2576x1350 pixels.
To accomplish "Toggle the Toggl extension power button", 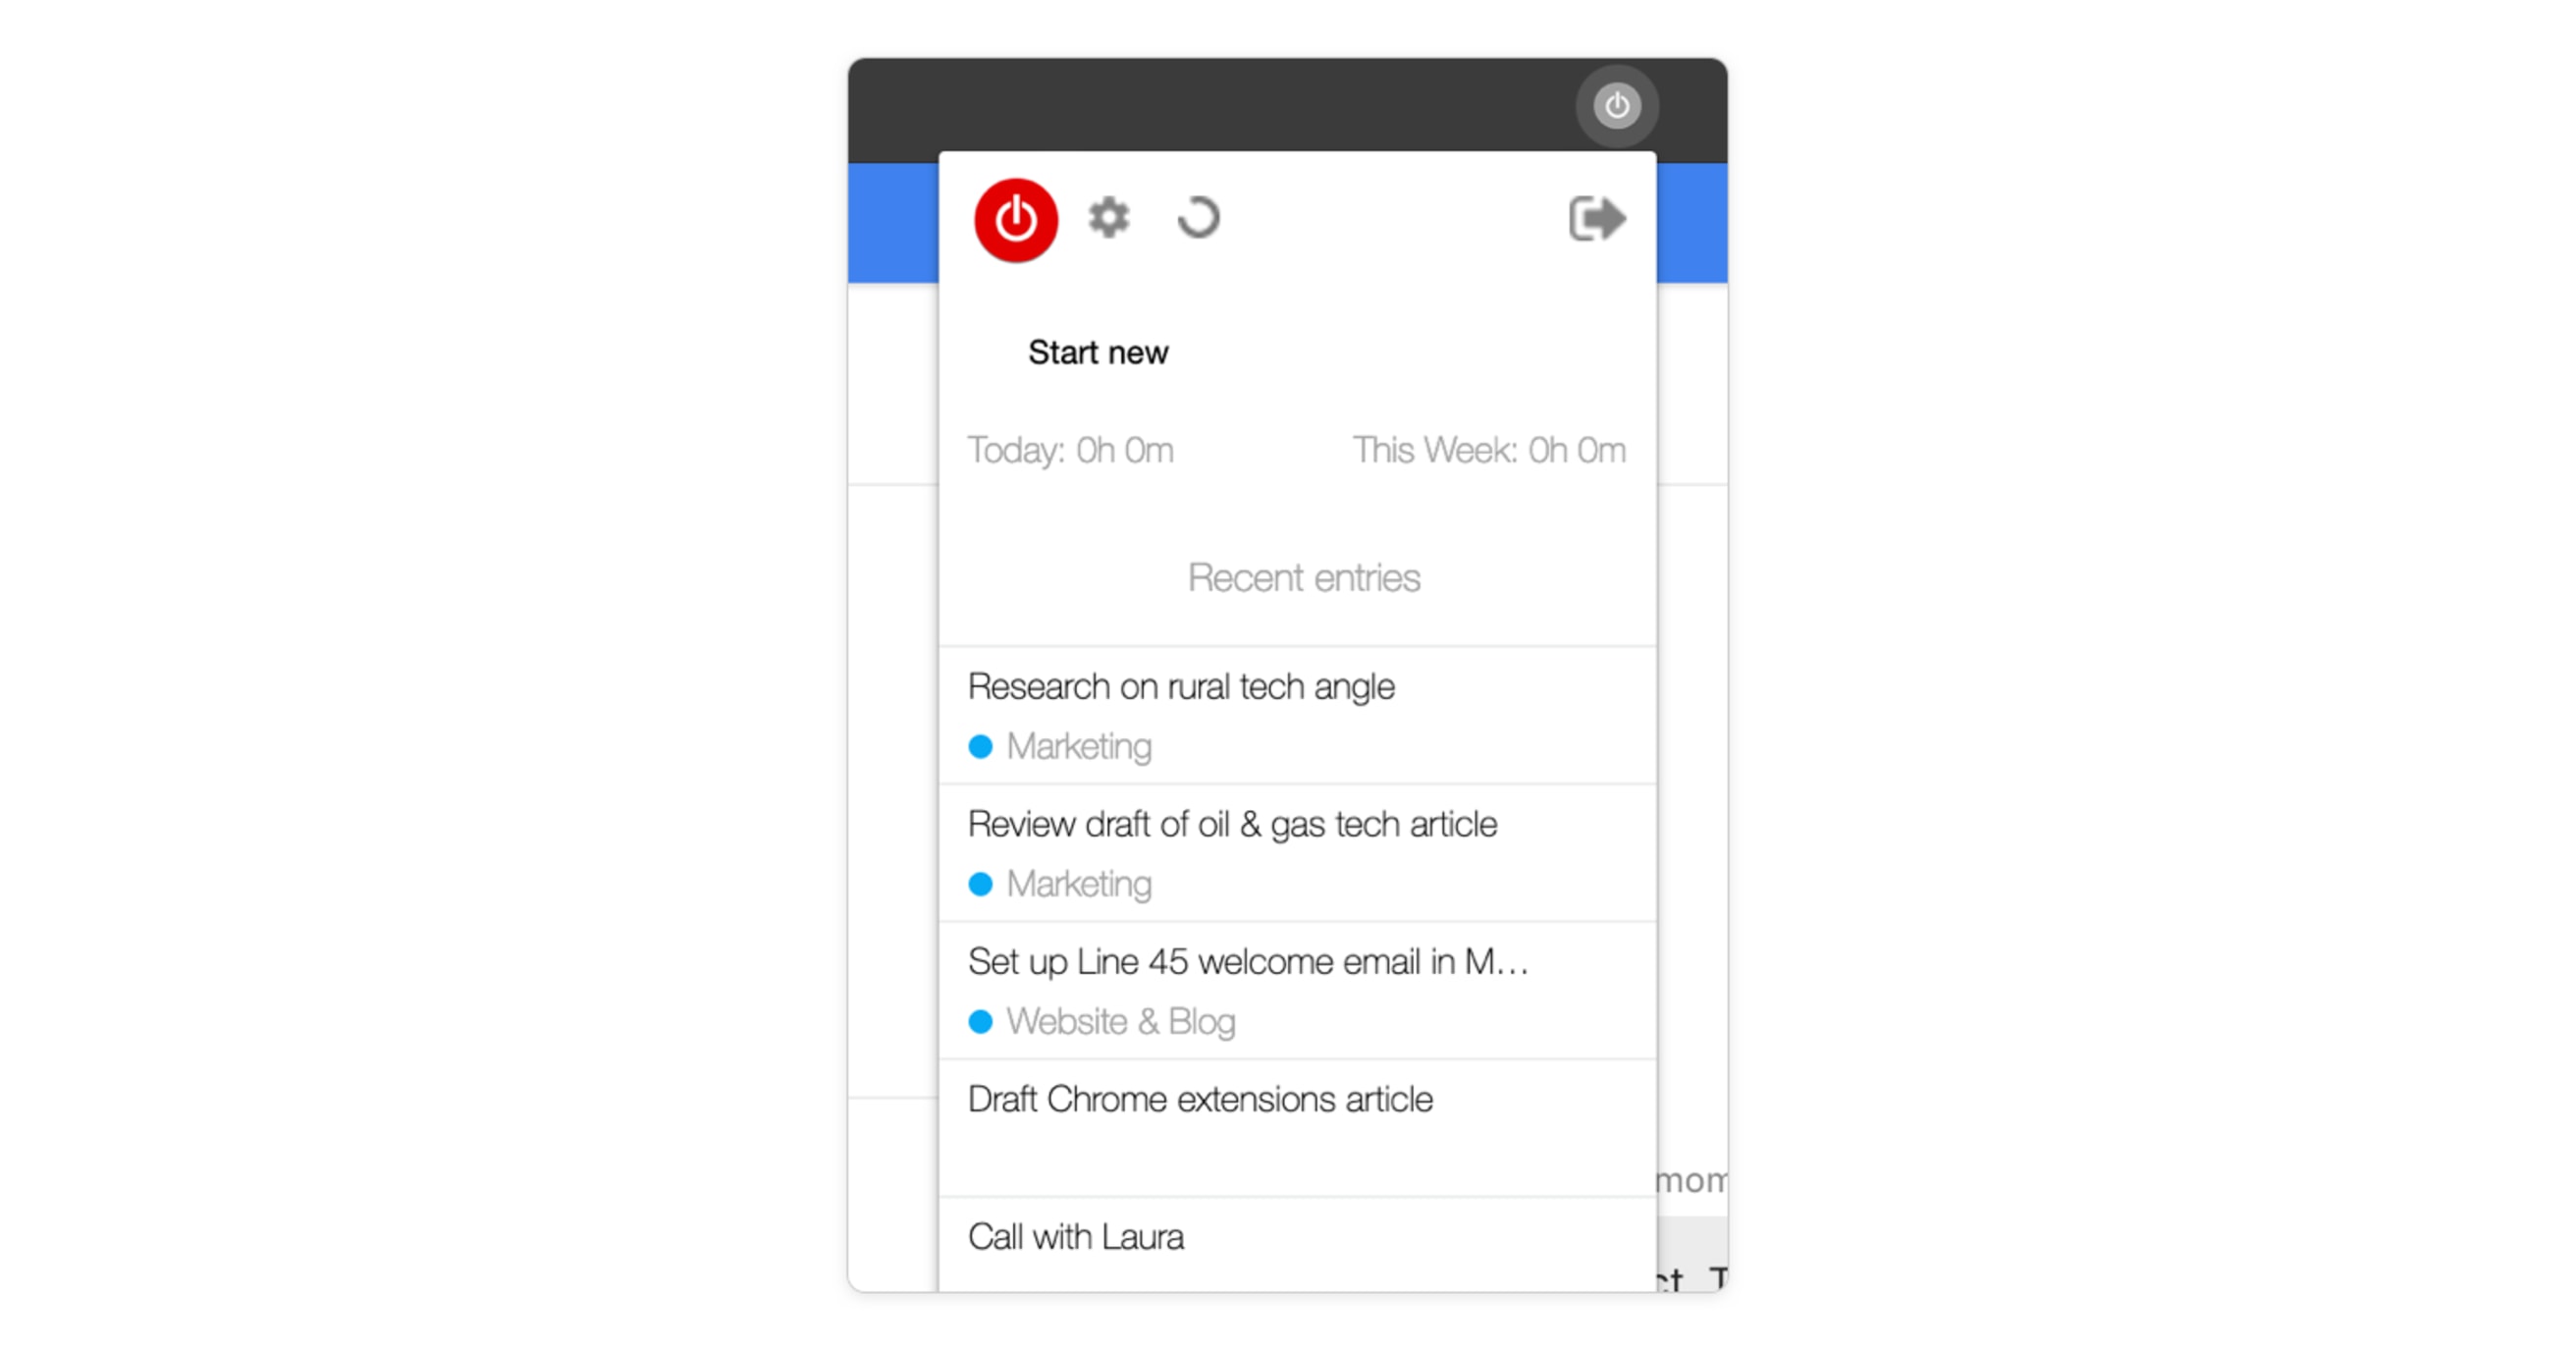I will [1015, 218].
